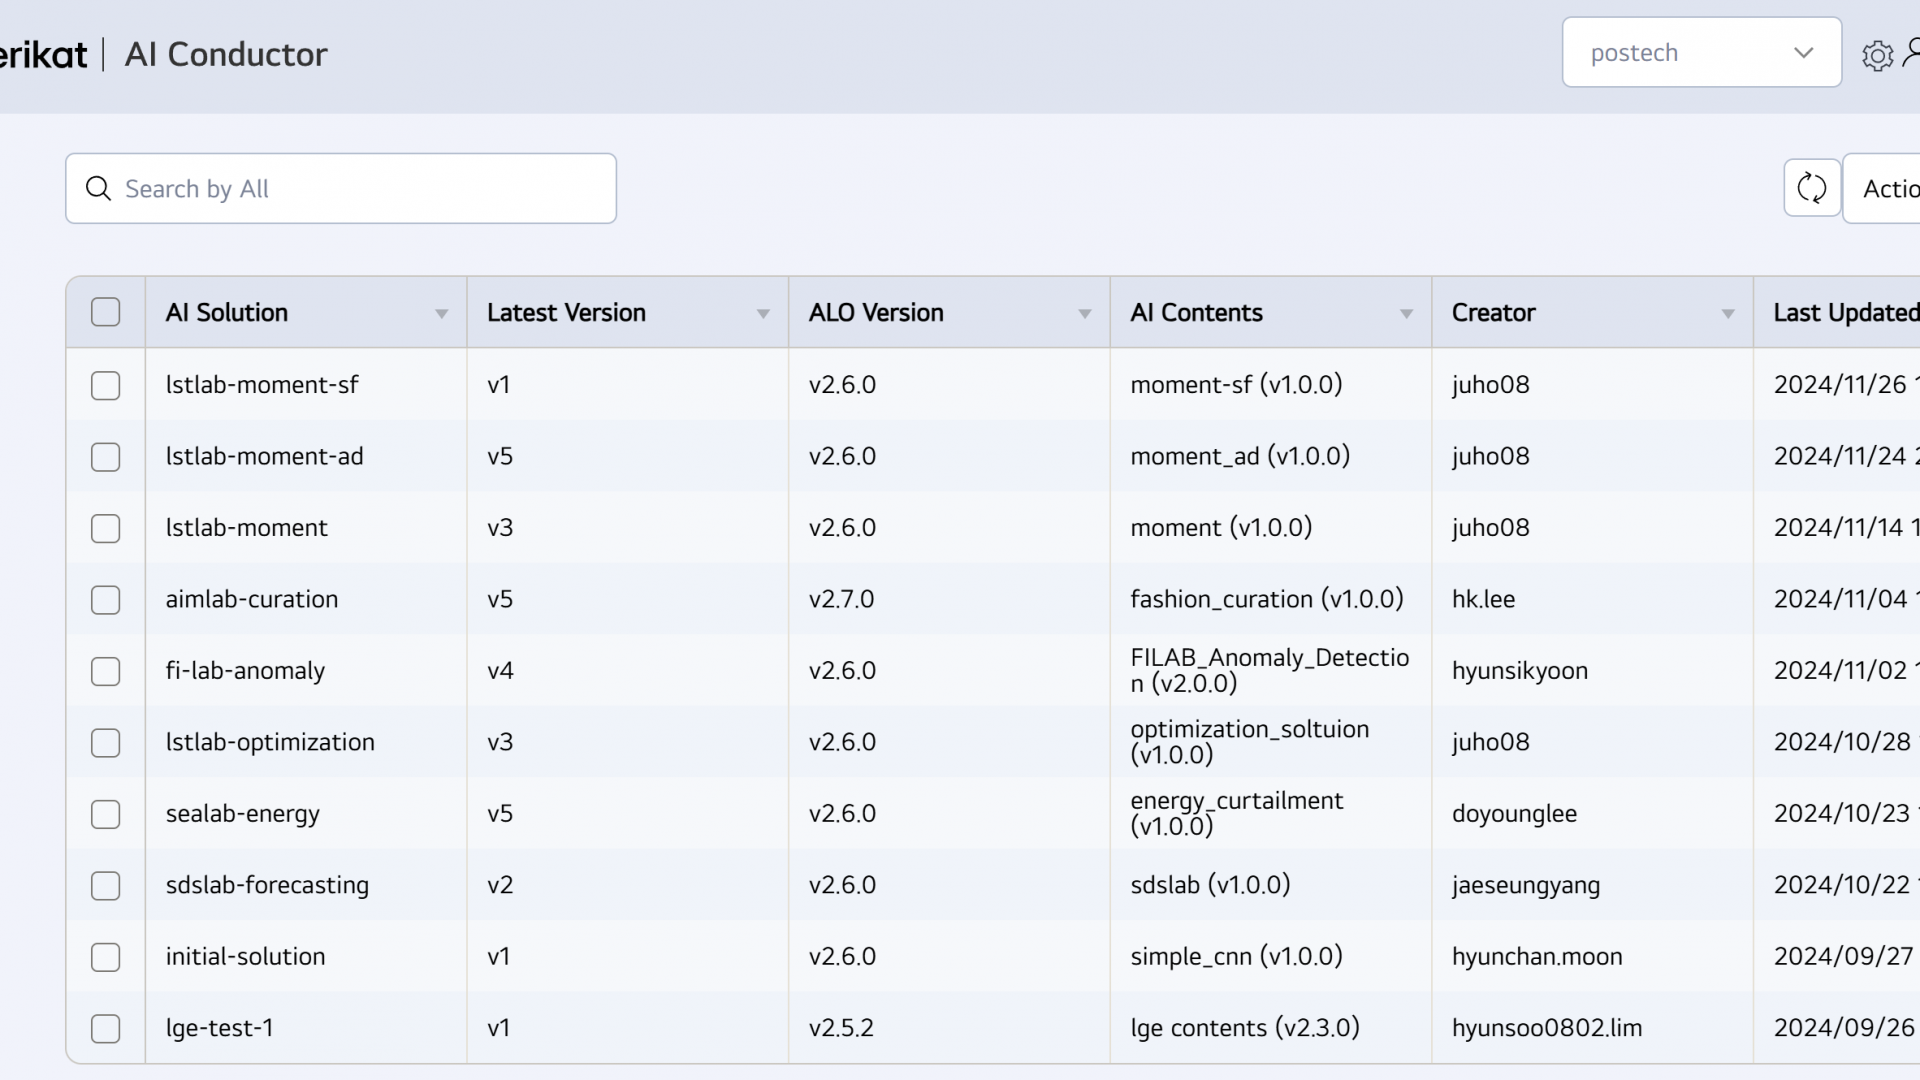The image size is (1920, 1080).
Task: Select the sealab-energy solution name
Action: 243,814
